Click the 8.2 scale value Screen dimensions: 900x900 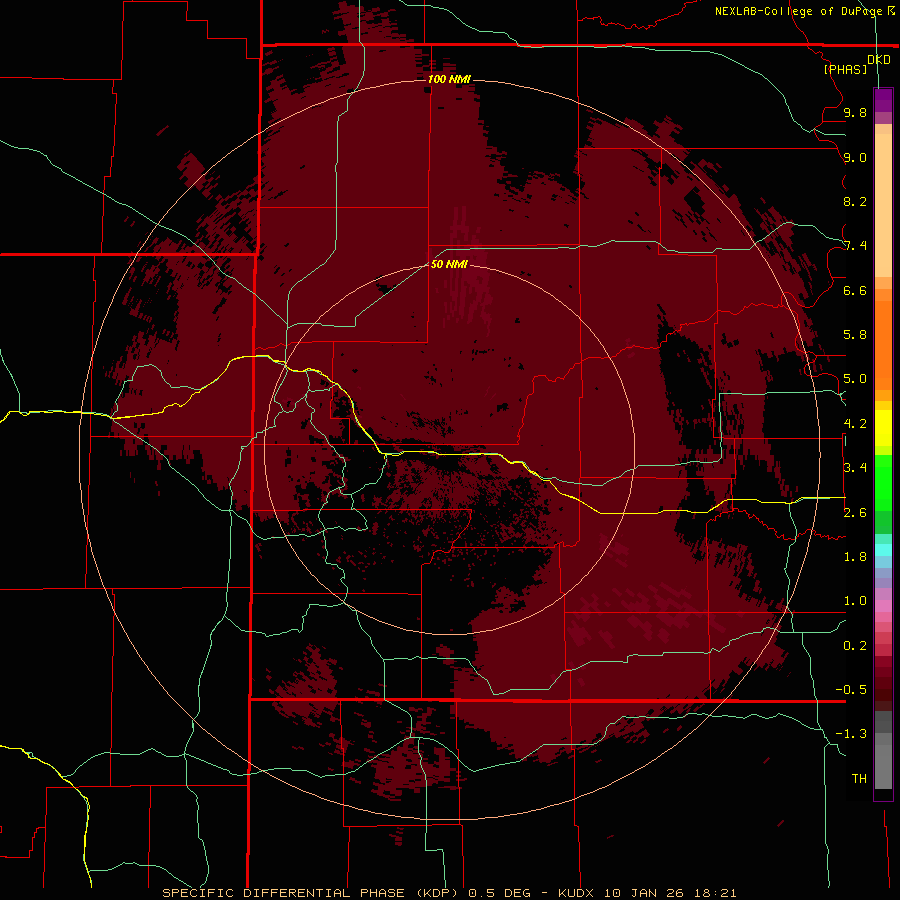[855, 201]
